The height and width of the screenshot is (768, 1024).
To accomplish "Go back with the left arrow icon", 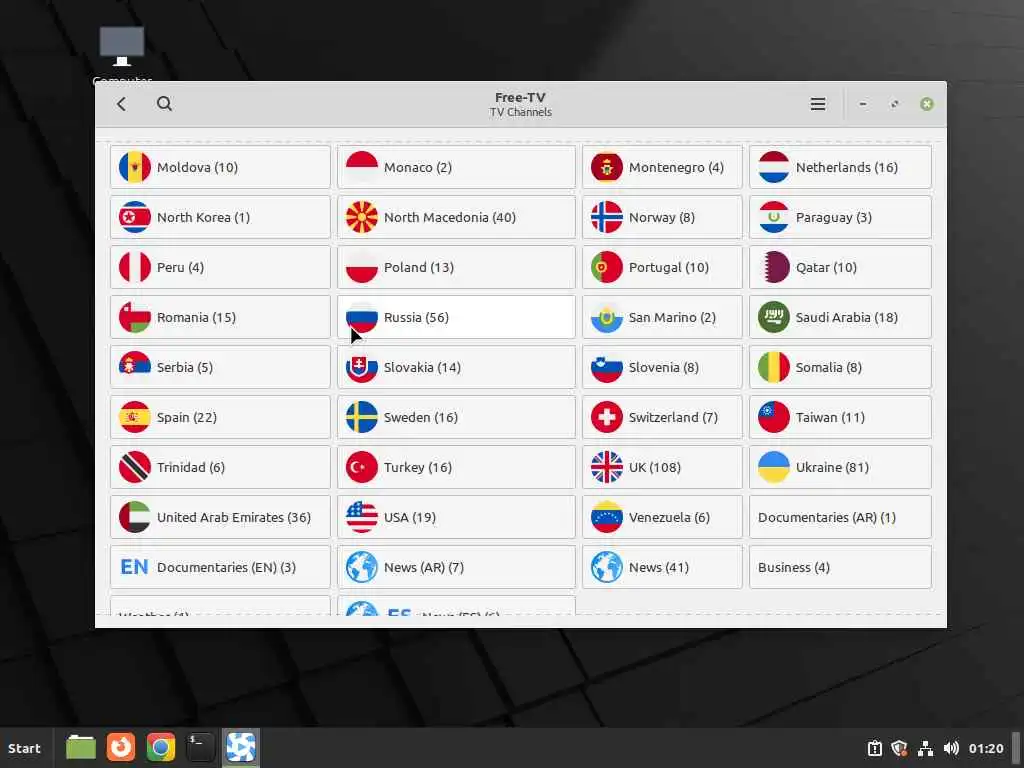I will 121,104.
